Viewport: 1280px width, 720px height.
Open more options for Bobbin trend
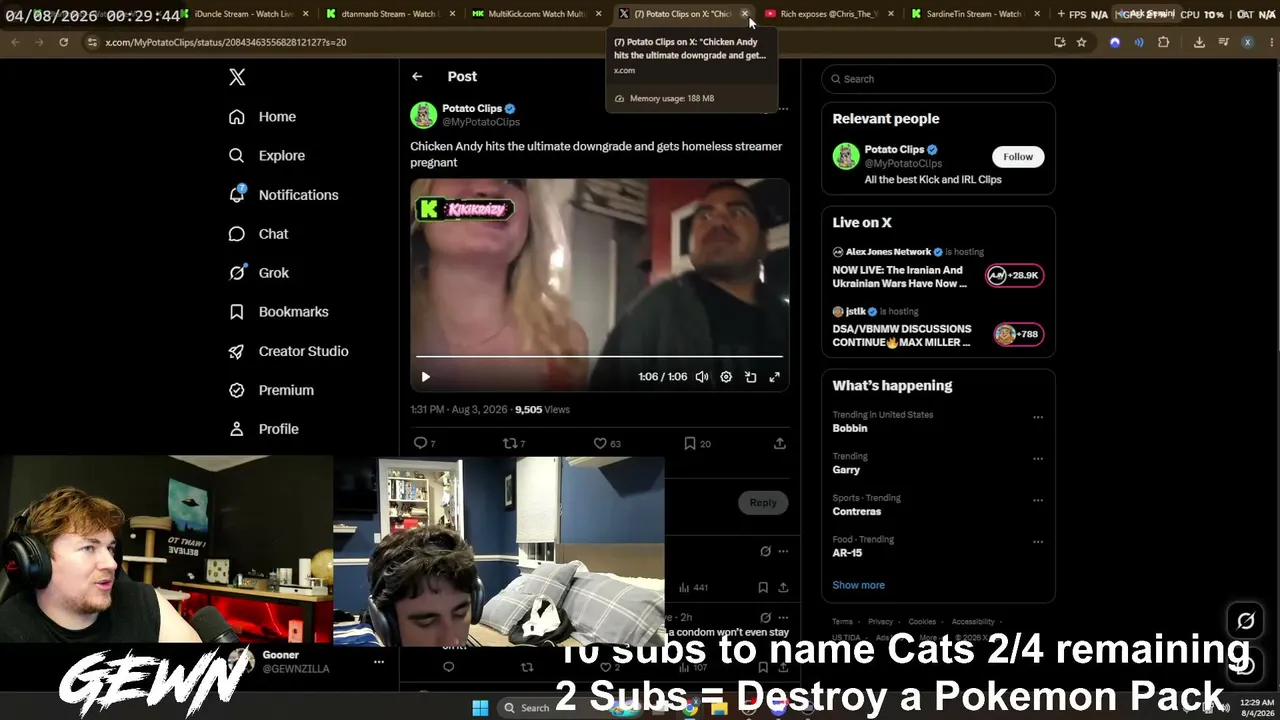click(x=1038, y=418)
